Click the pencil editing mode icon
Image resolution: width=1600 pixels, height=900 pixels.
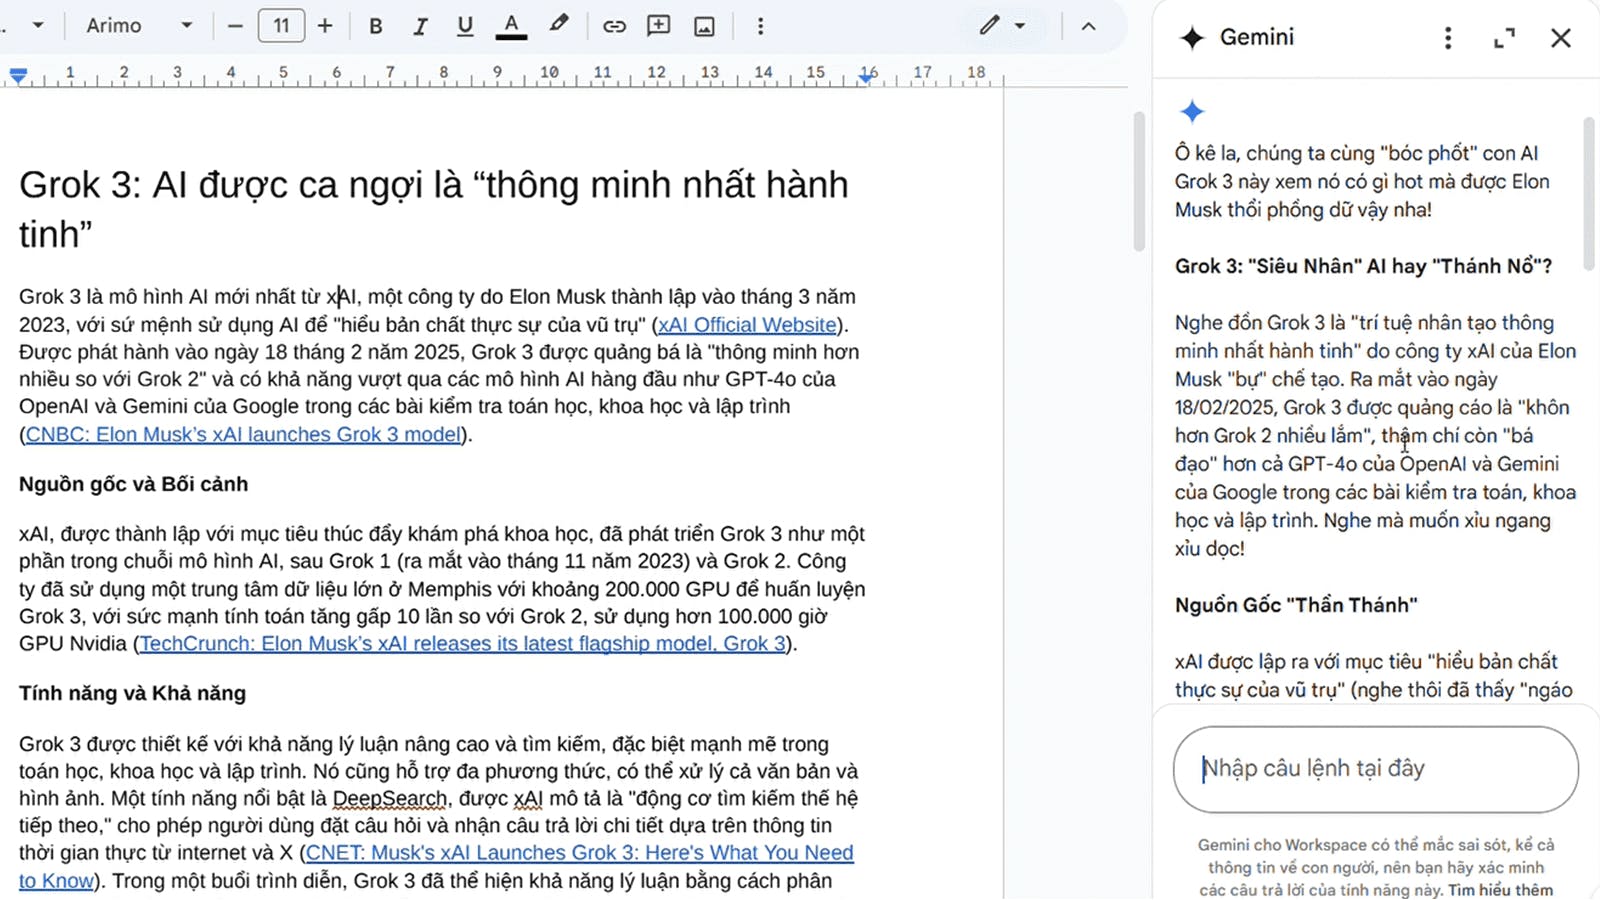990,25
